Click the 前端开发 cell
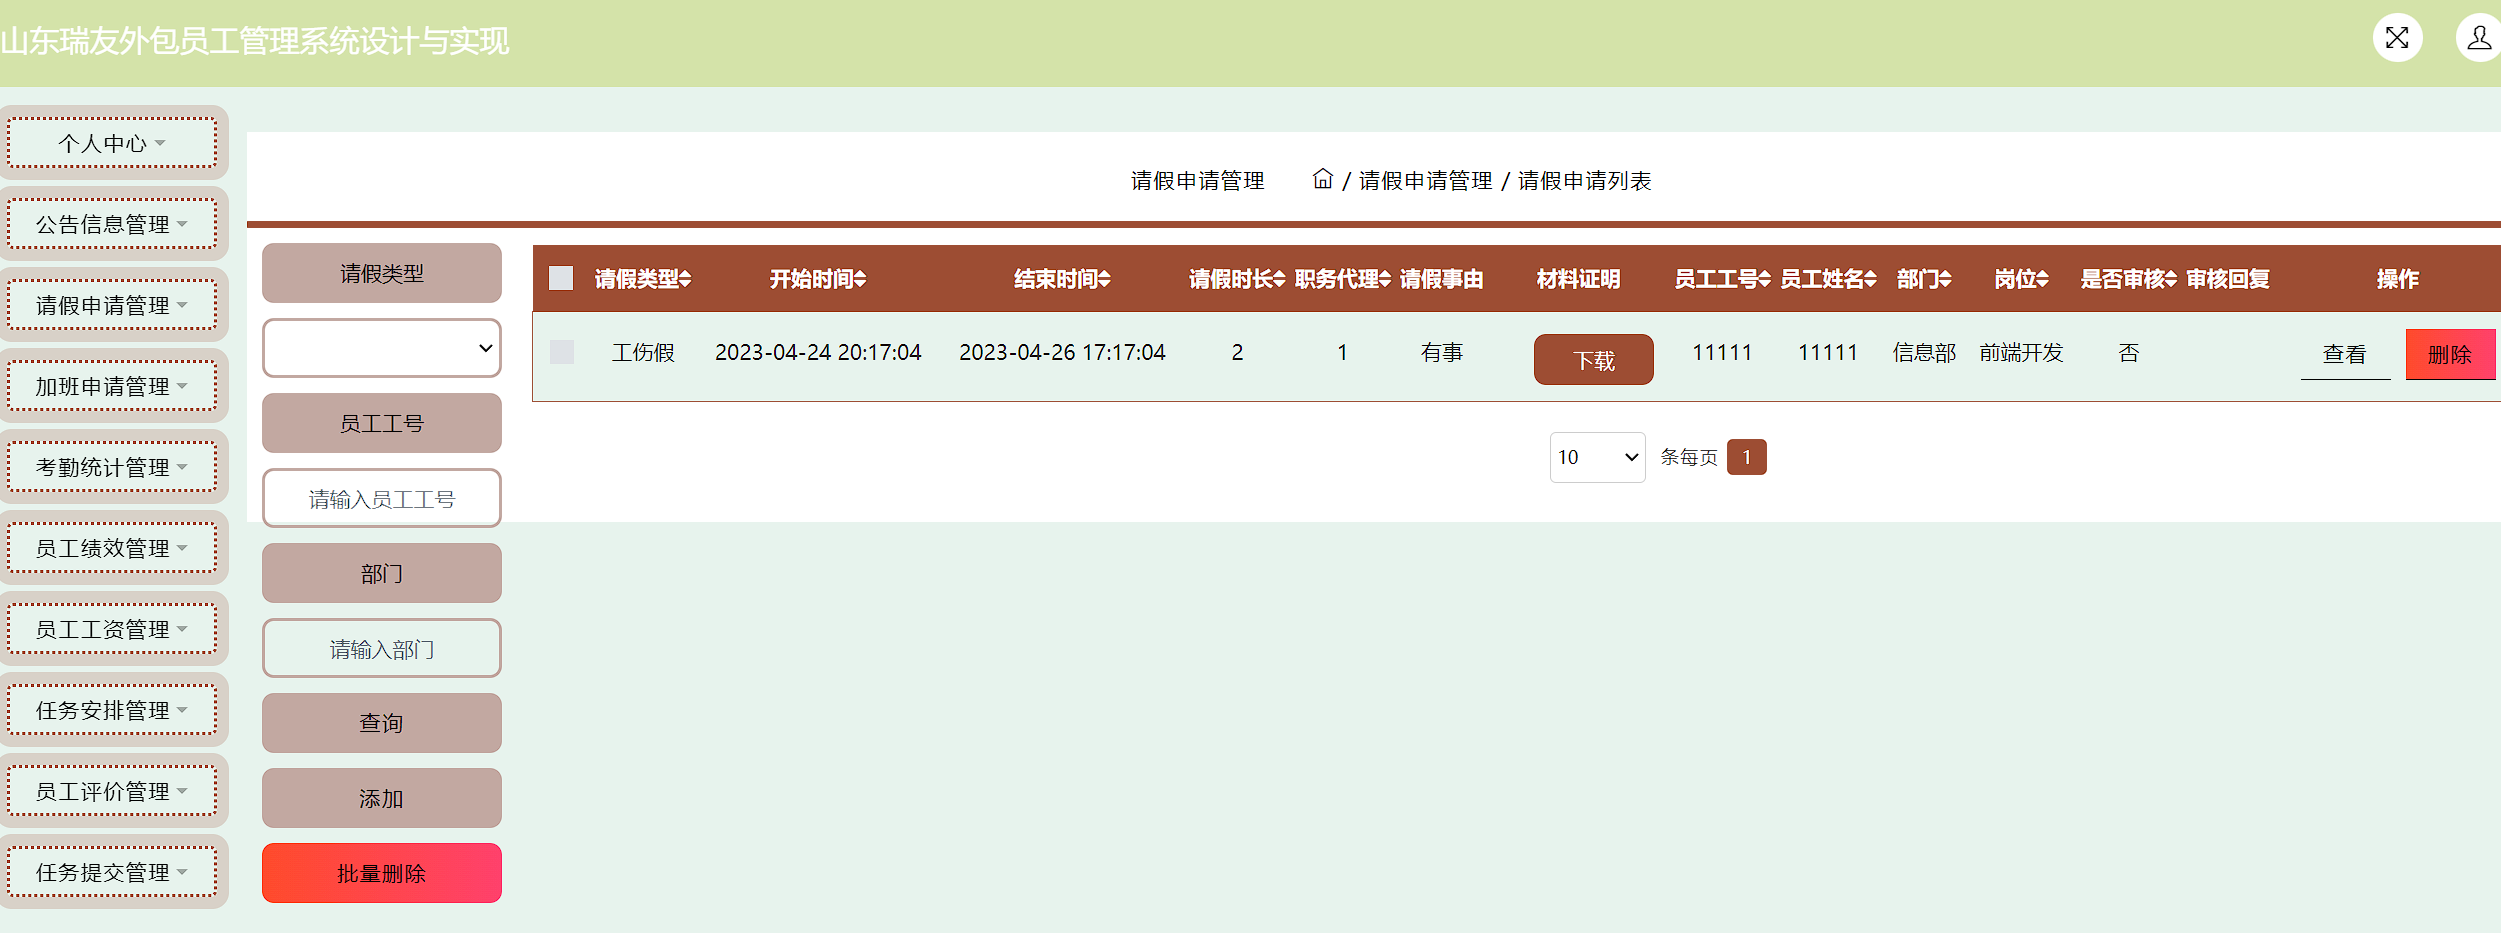Screen dimensions: 2501x933 2021,352
